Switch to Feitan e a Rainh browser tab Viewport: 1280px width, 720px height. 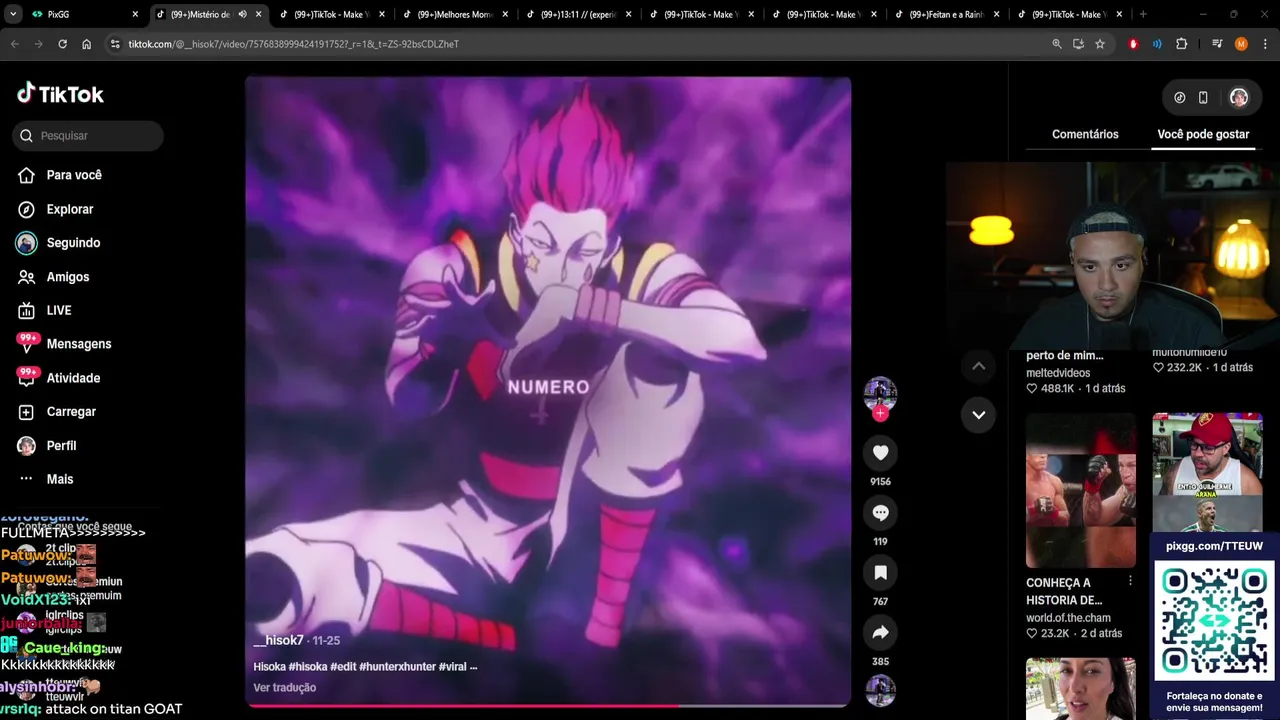(x=947, y=14)
